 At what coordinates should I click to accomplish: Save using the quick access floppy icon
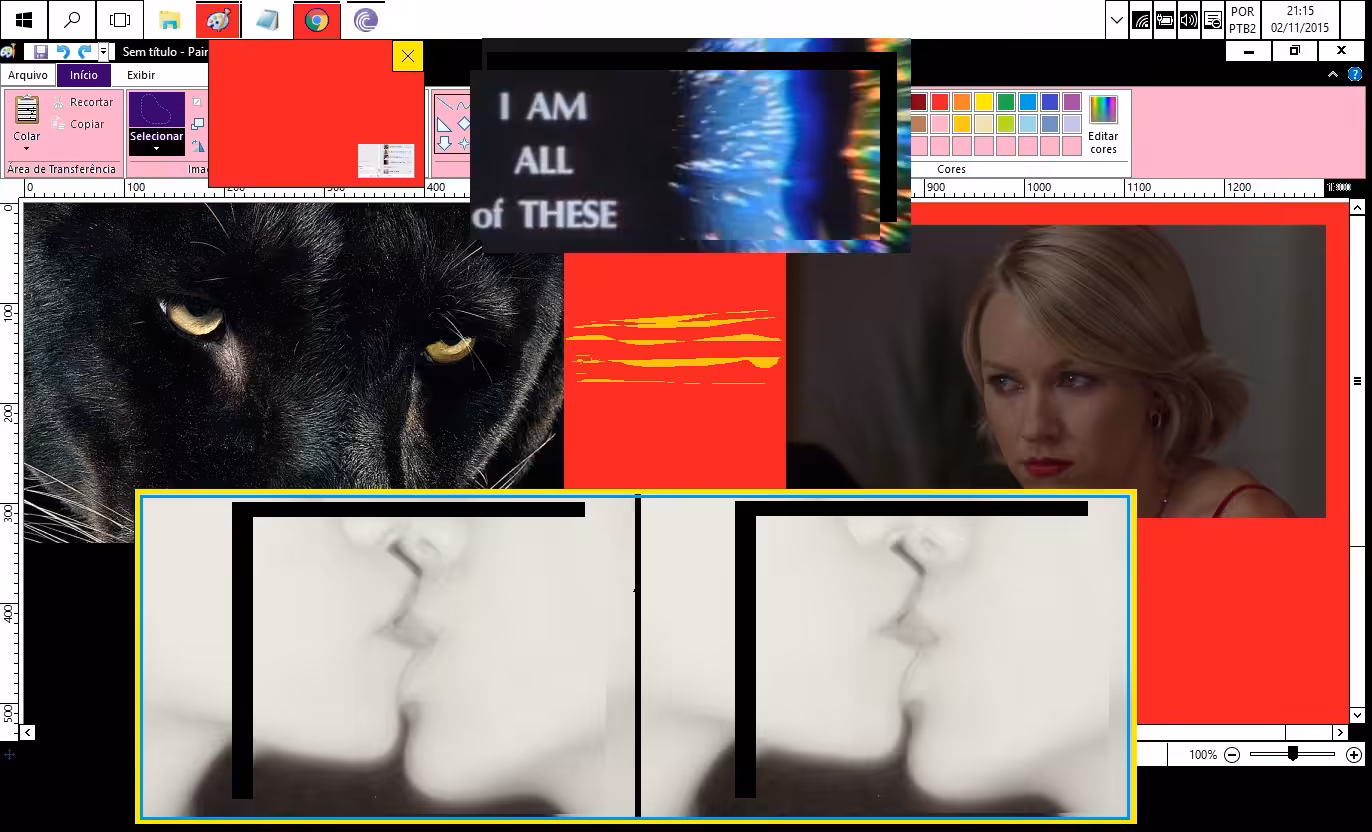[41, 51]
